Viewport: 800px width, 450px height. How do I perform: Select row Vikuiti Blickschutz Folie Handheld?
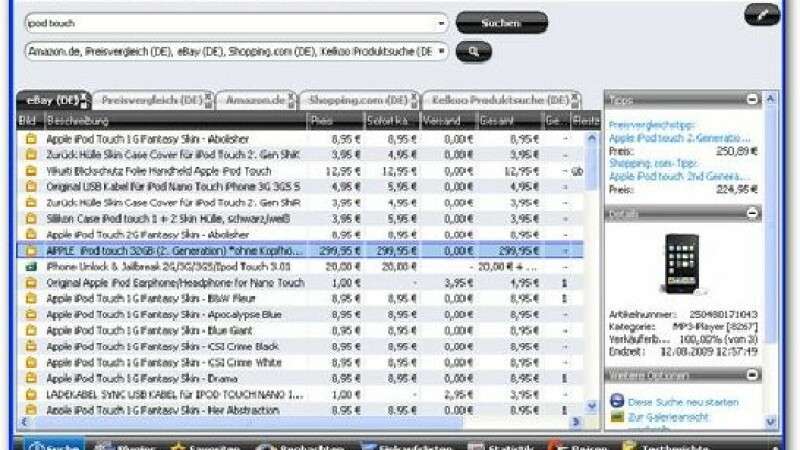pyautogui.click(x=301, y=170)
